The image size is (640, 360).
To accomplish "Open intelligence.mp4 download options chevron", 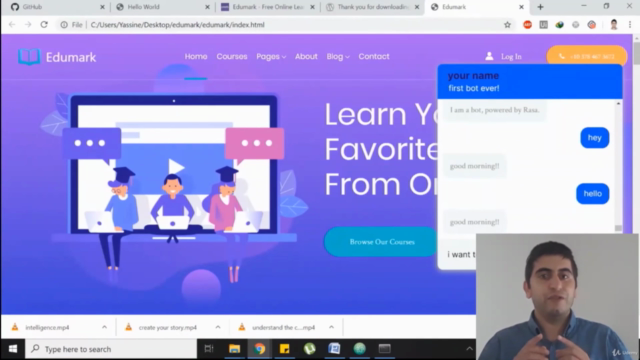I will pos(104,327).
